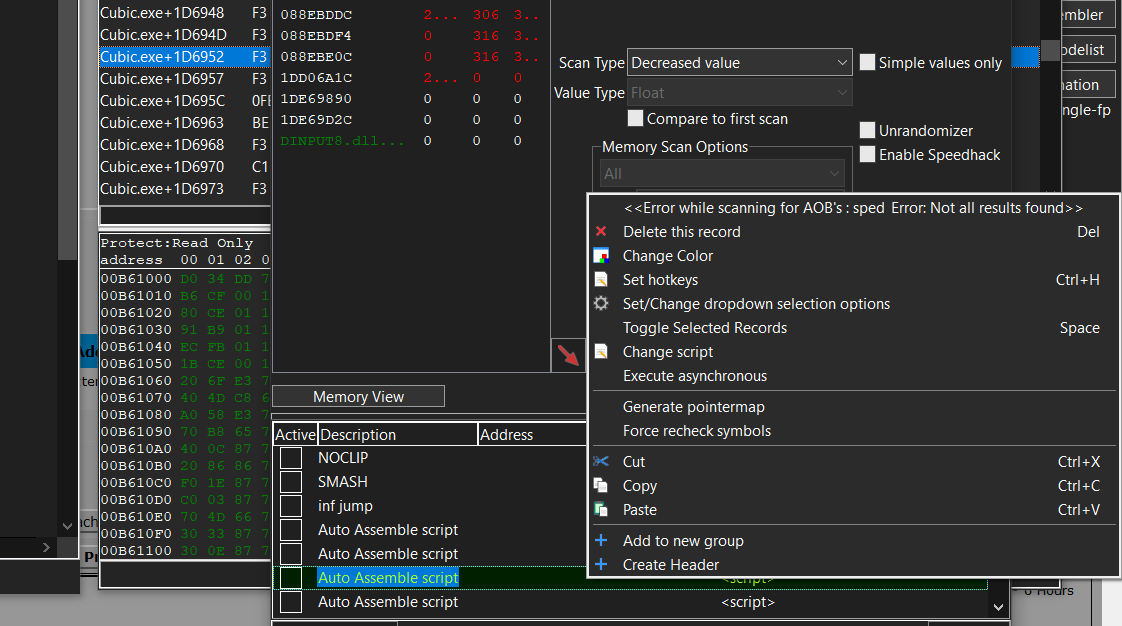Click the gear icon for dropdown selection options
The width and height of the screenshot is (1122, 626).
(x=600, y=303)
